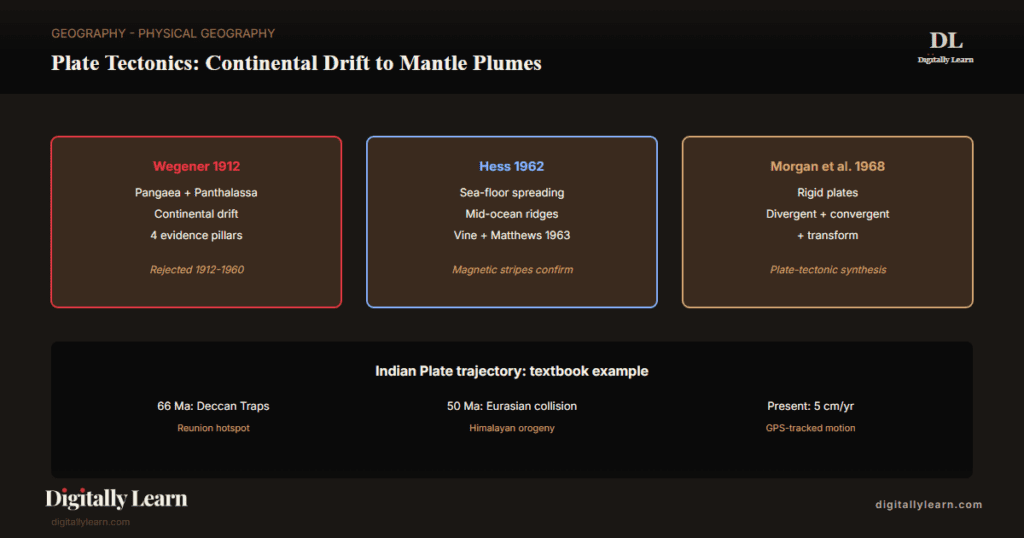Screen dimensions: 1024x538
Task: Select 'Present: 5 cm/yr' entry
Action: (810, 406)
